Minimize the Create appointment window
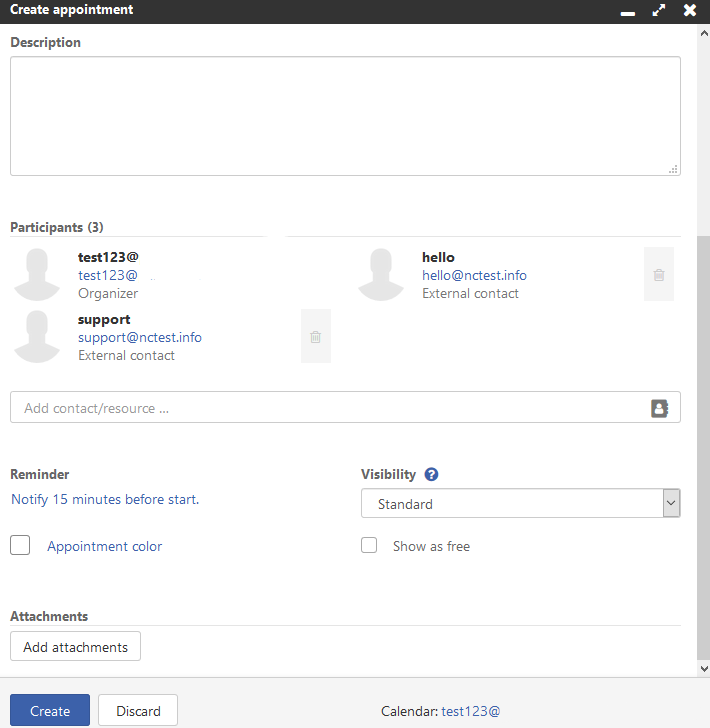 tap(628, 13)
